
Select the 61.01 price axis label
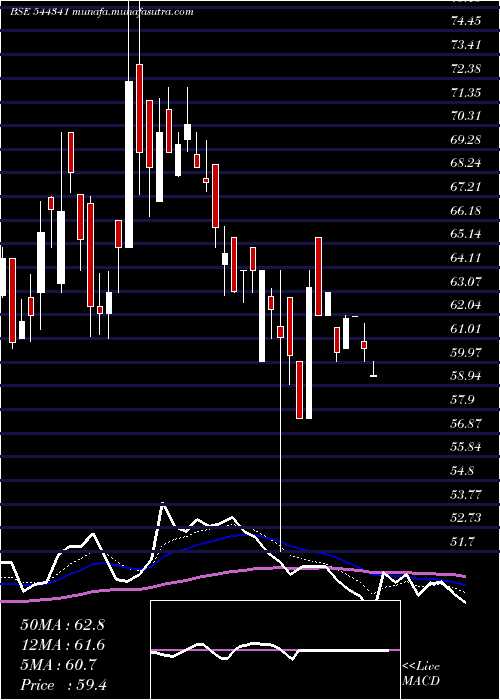[466, 329]
